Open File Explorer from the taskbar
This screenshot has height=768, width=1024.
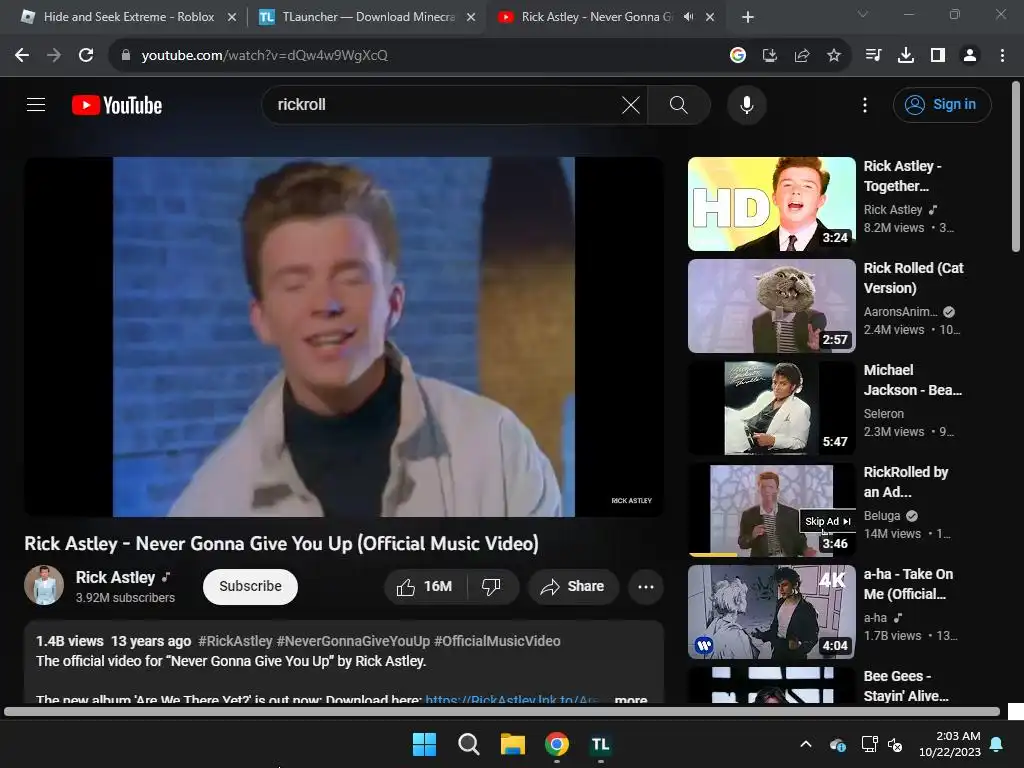pyautogui.click(x=513, y=744)
